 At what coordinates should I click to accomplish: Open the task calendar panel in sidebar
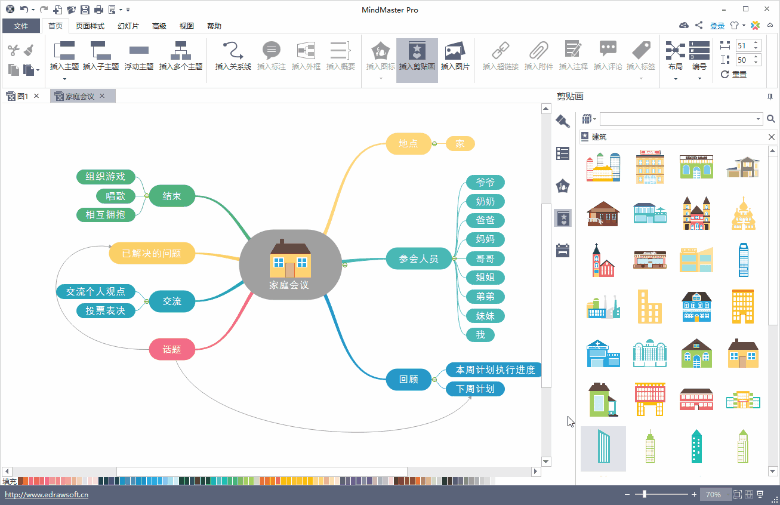tap(562, 250)
